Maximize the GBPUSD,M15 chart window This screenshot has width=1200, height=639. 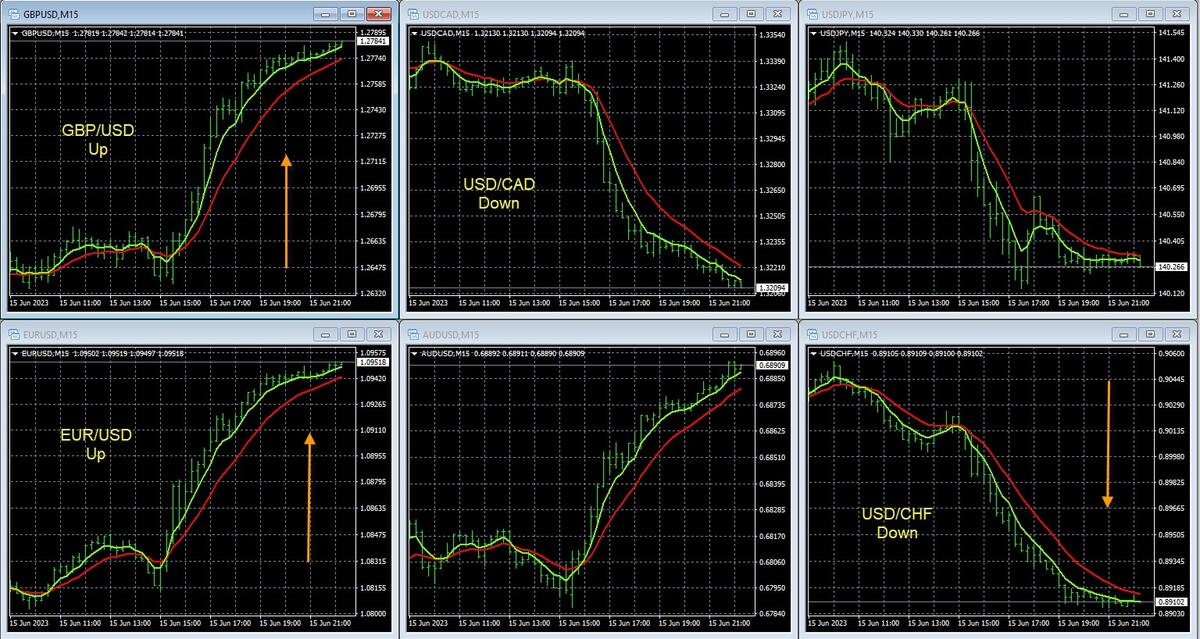(352, 14)
